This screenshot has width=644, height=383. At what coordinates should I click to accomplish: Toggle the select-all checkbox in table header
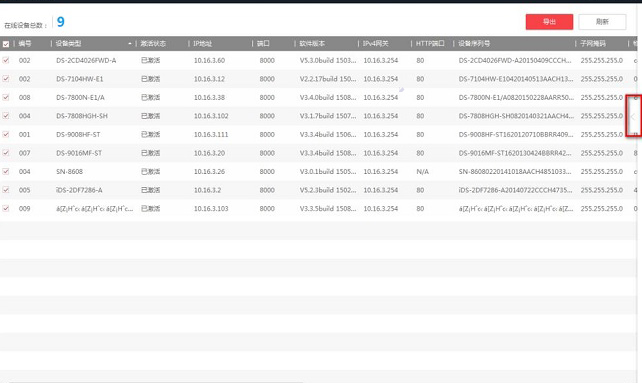coord(6,44)
